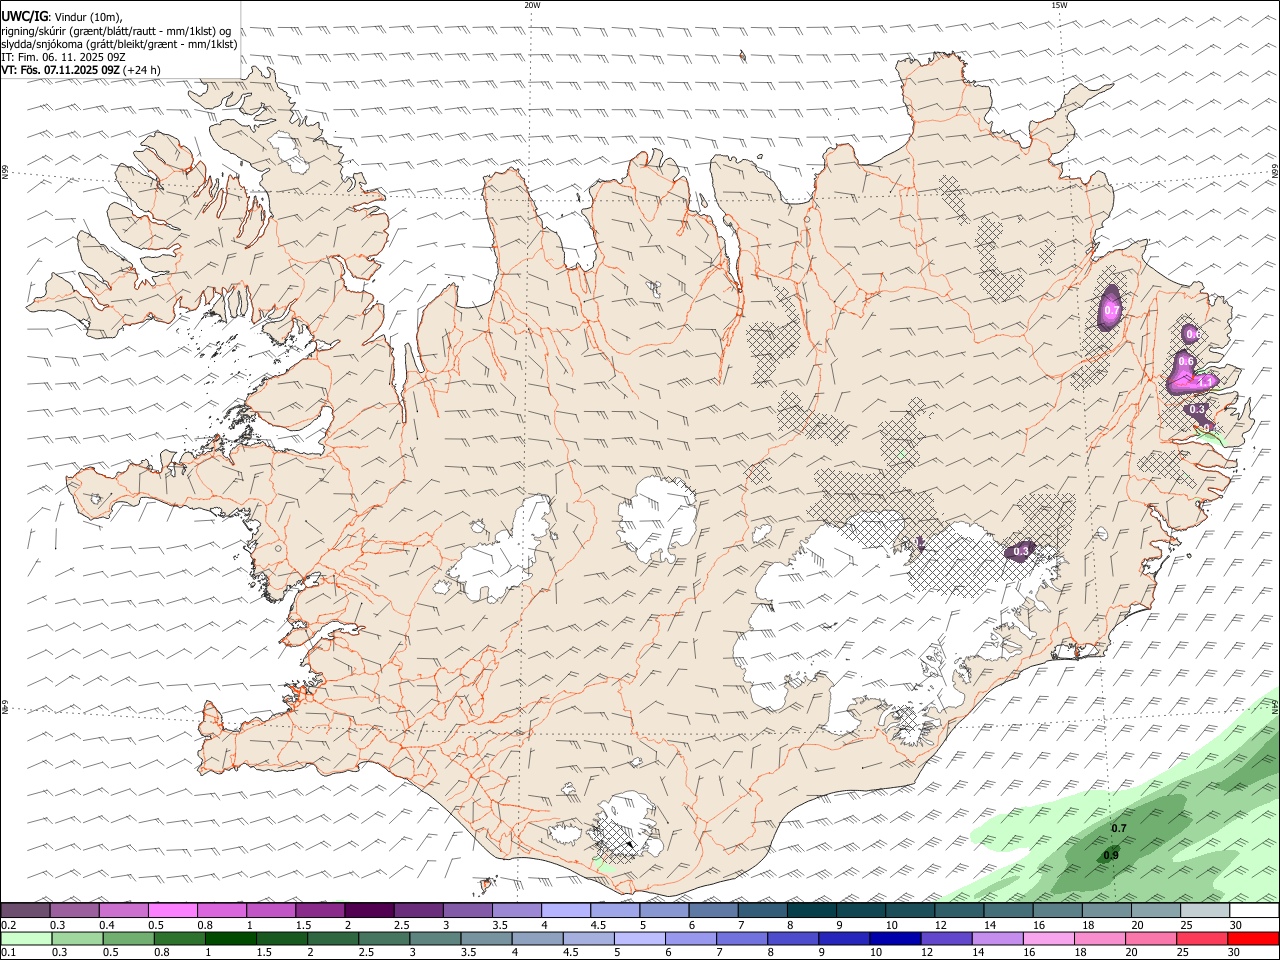Viewport: 1280px width, 960px height.
Task: Select the 'VT: Fös. 07.11.2025 09Z (+24 h)' line
Action: point(81,70)
